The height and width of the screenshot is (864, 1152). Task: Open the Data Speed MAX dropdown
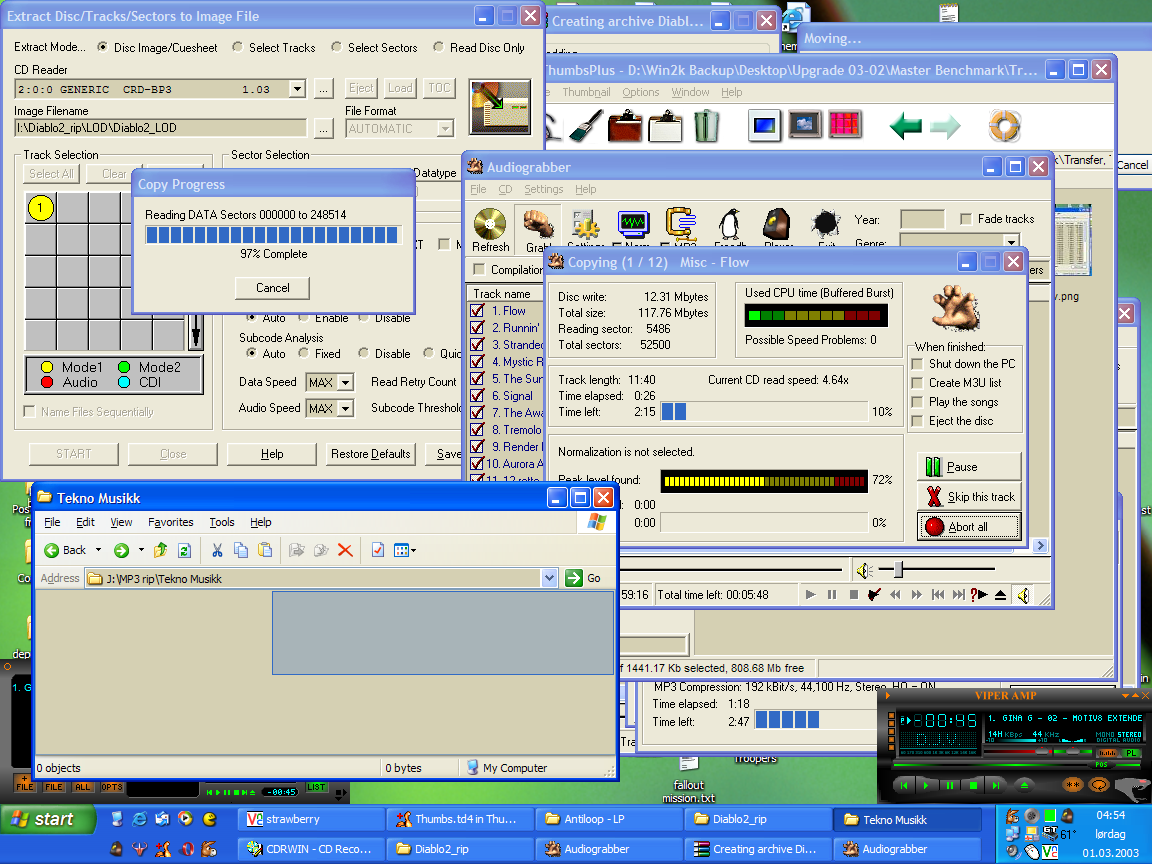click(345, 382)
